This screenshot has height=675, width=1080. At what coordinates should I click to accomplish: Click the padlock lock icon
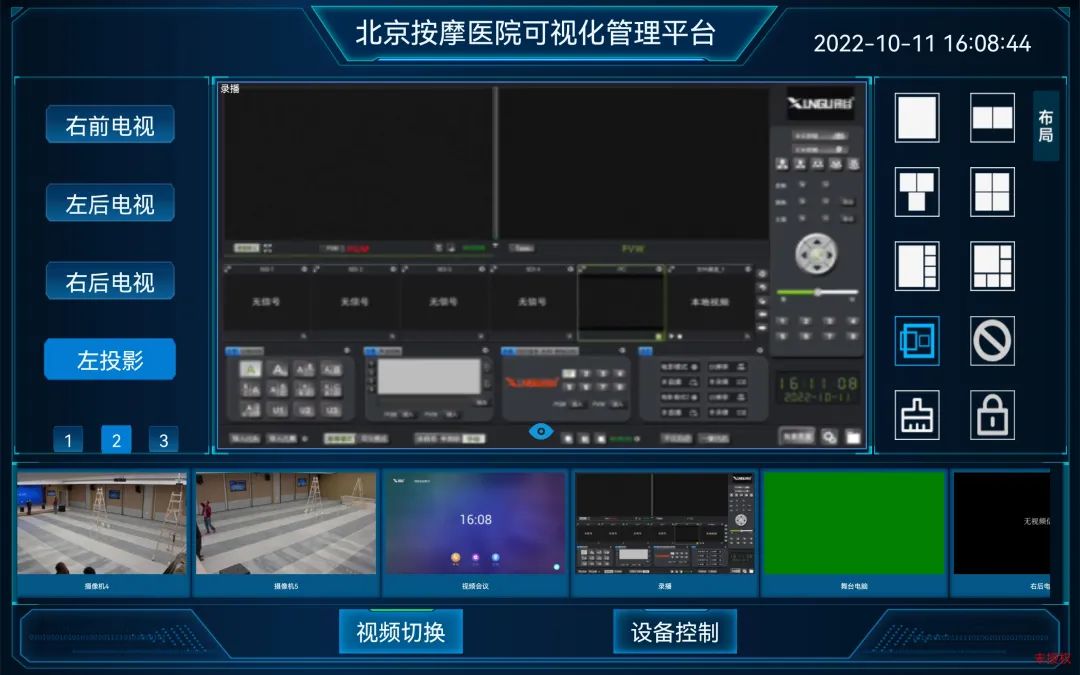(992, 415)
